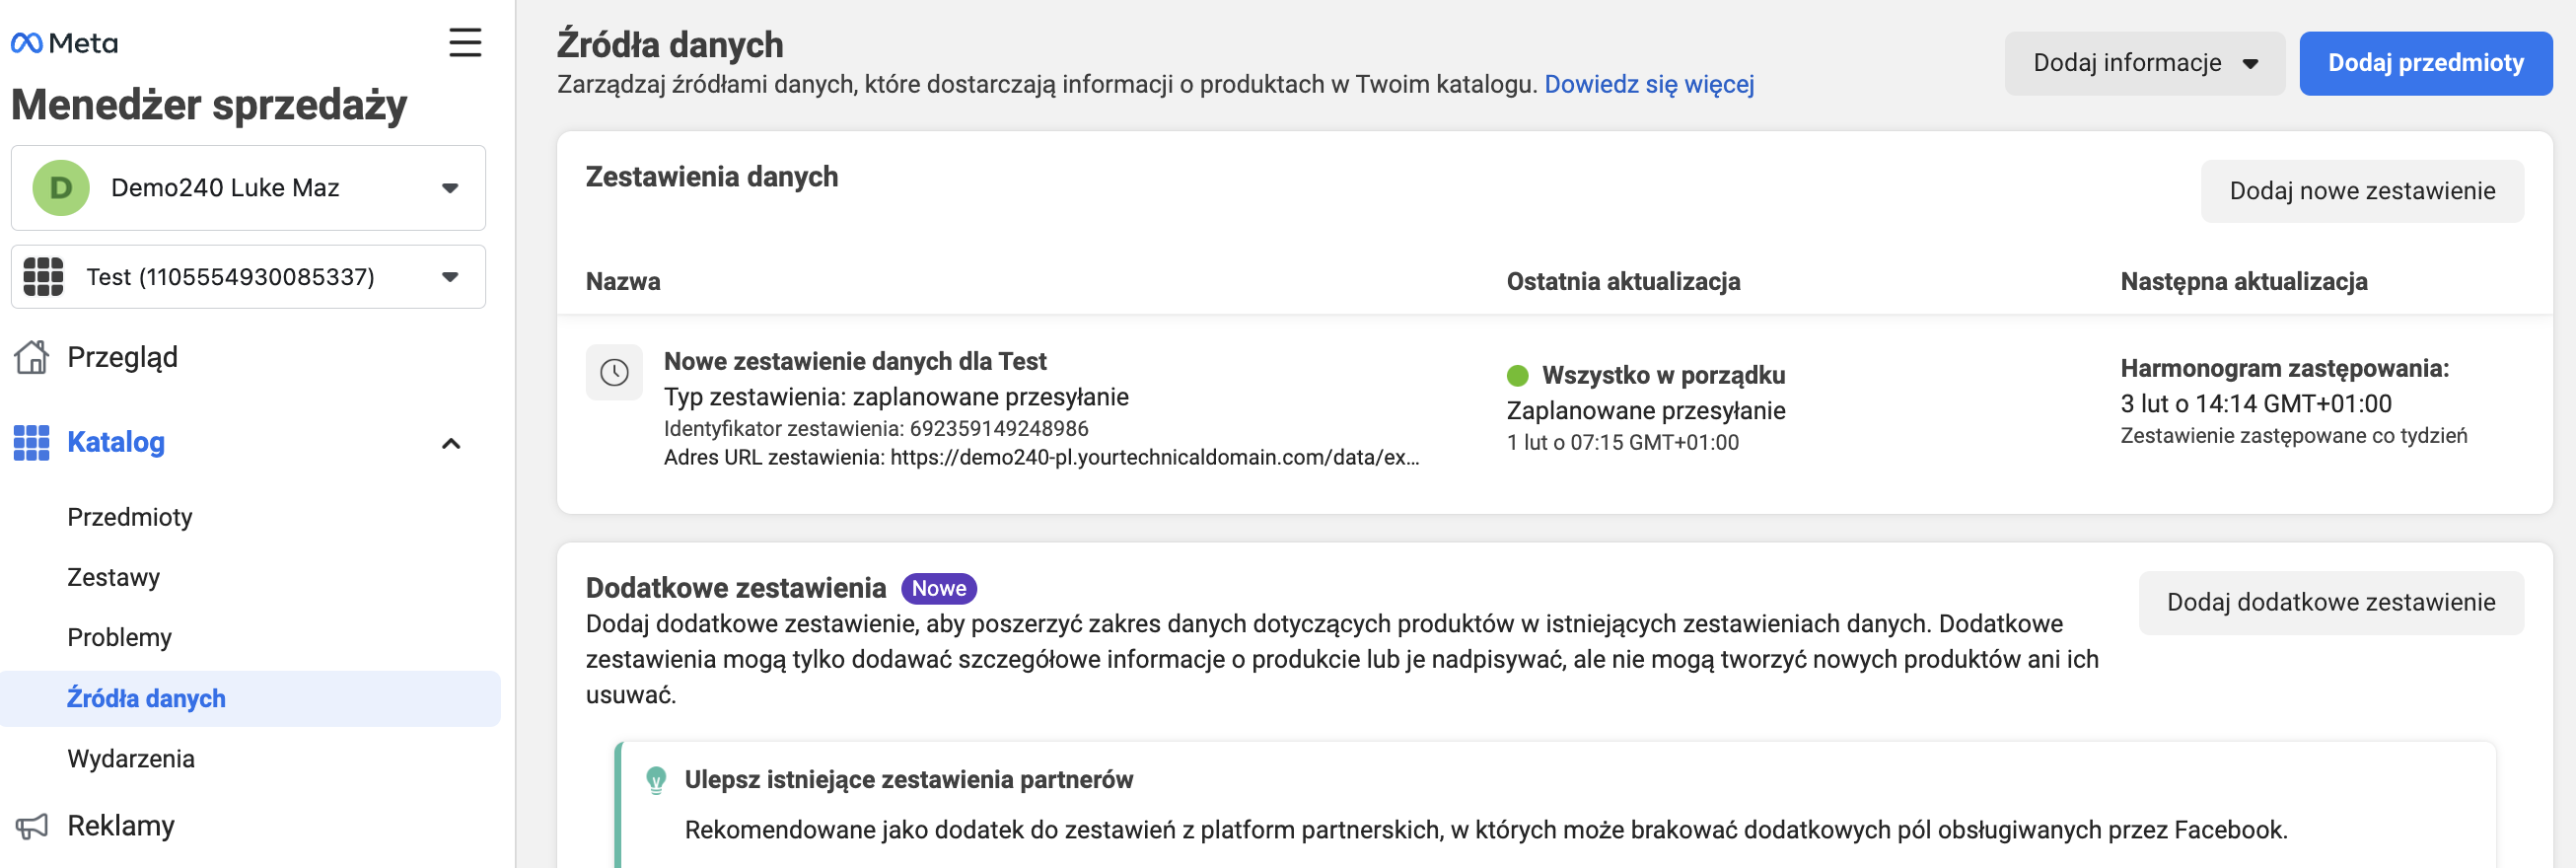Click the Nazwa column header
This screenshot has height=868, width=2576.
click(623, 281)
